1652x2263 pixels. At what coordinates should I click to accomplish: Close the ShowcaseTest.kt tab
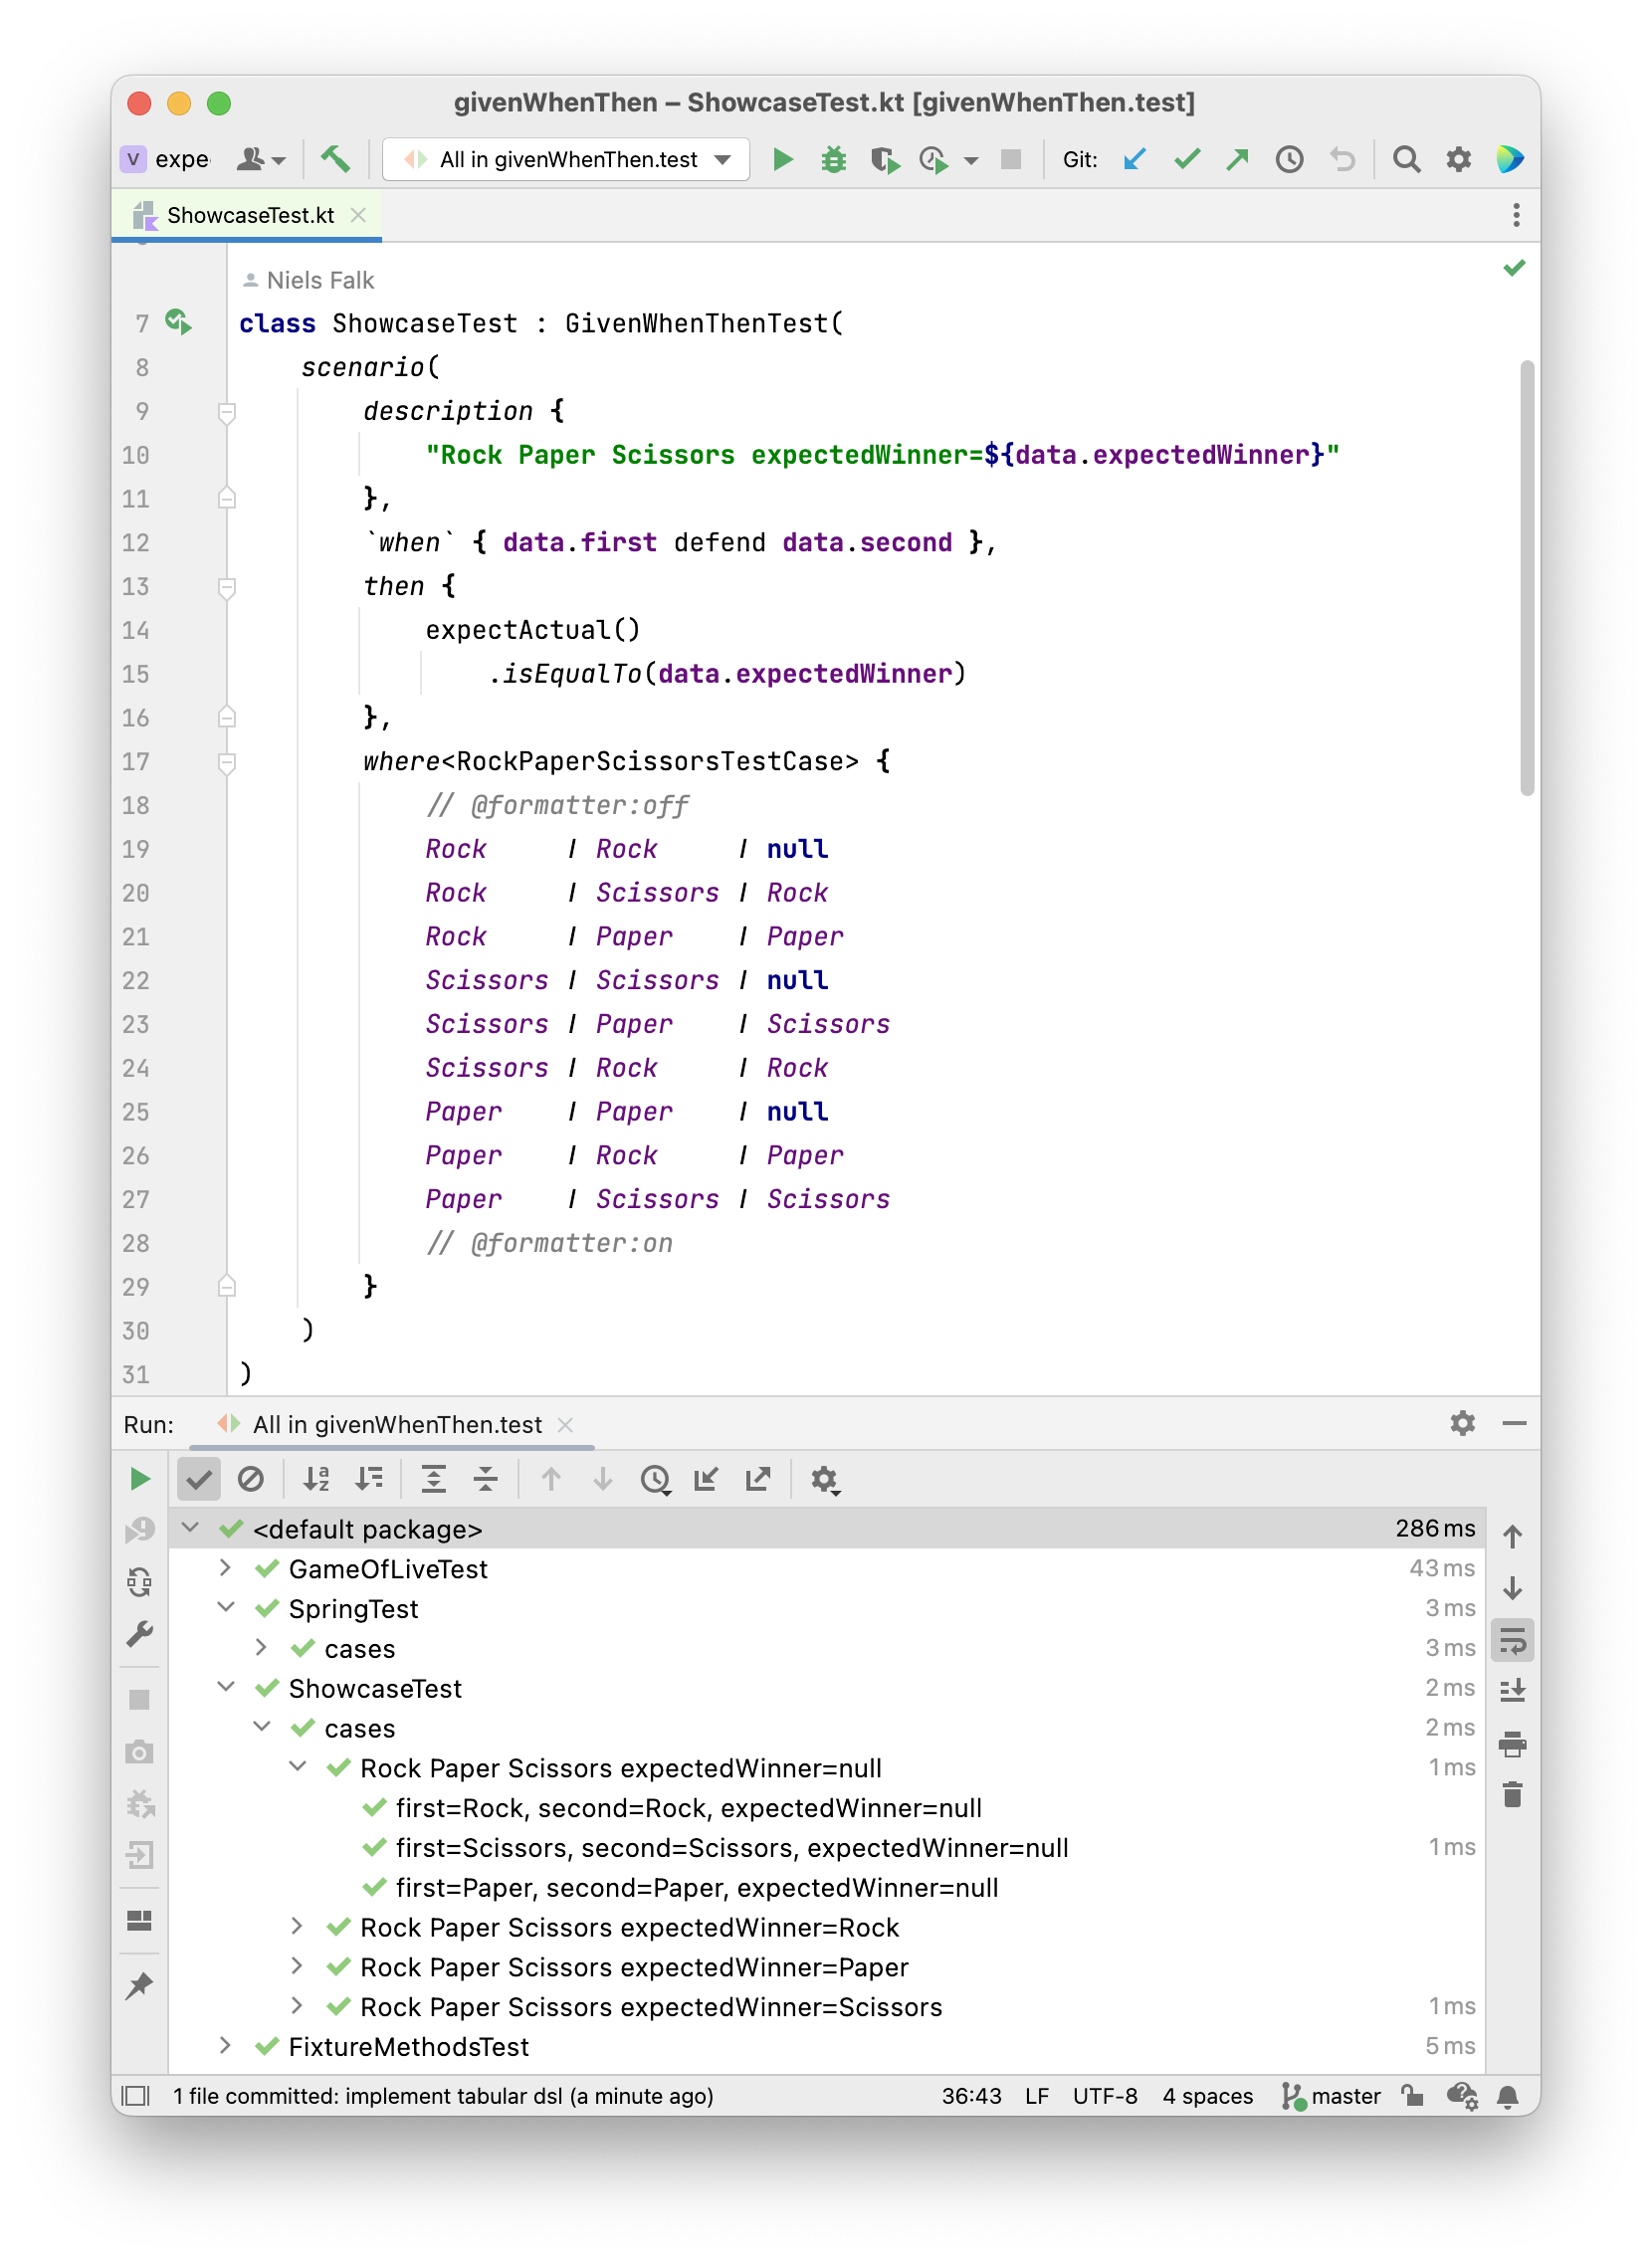pyautogui.click(x=359, y=215)
